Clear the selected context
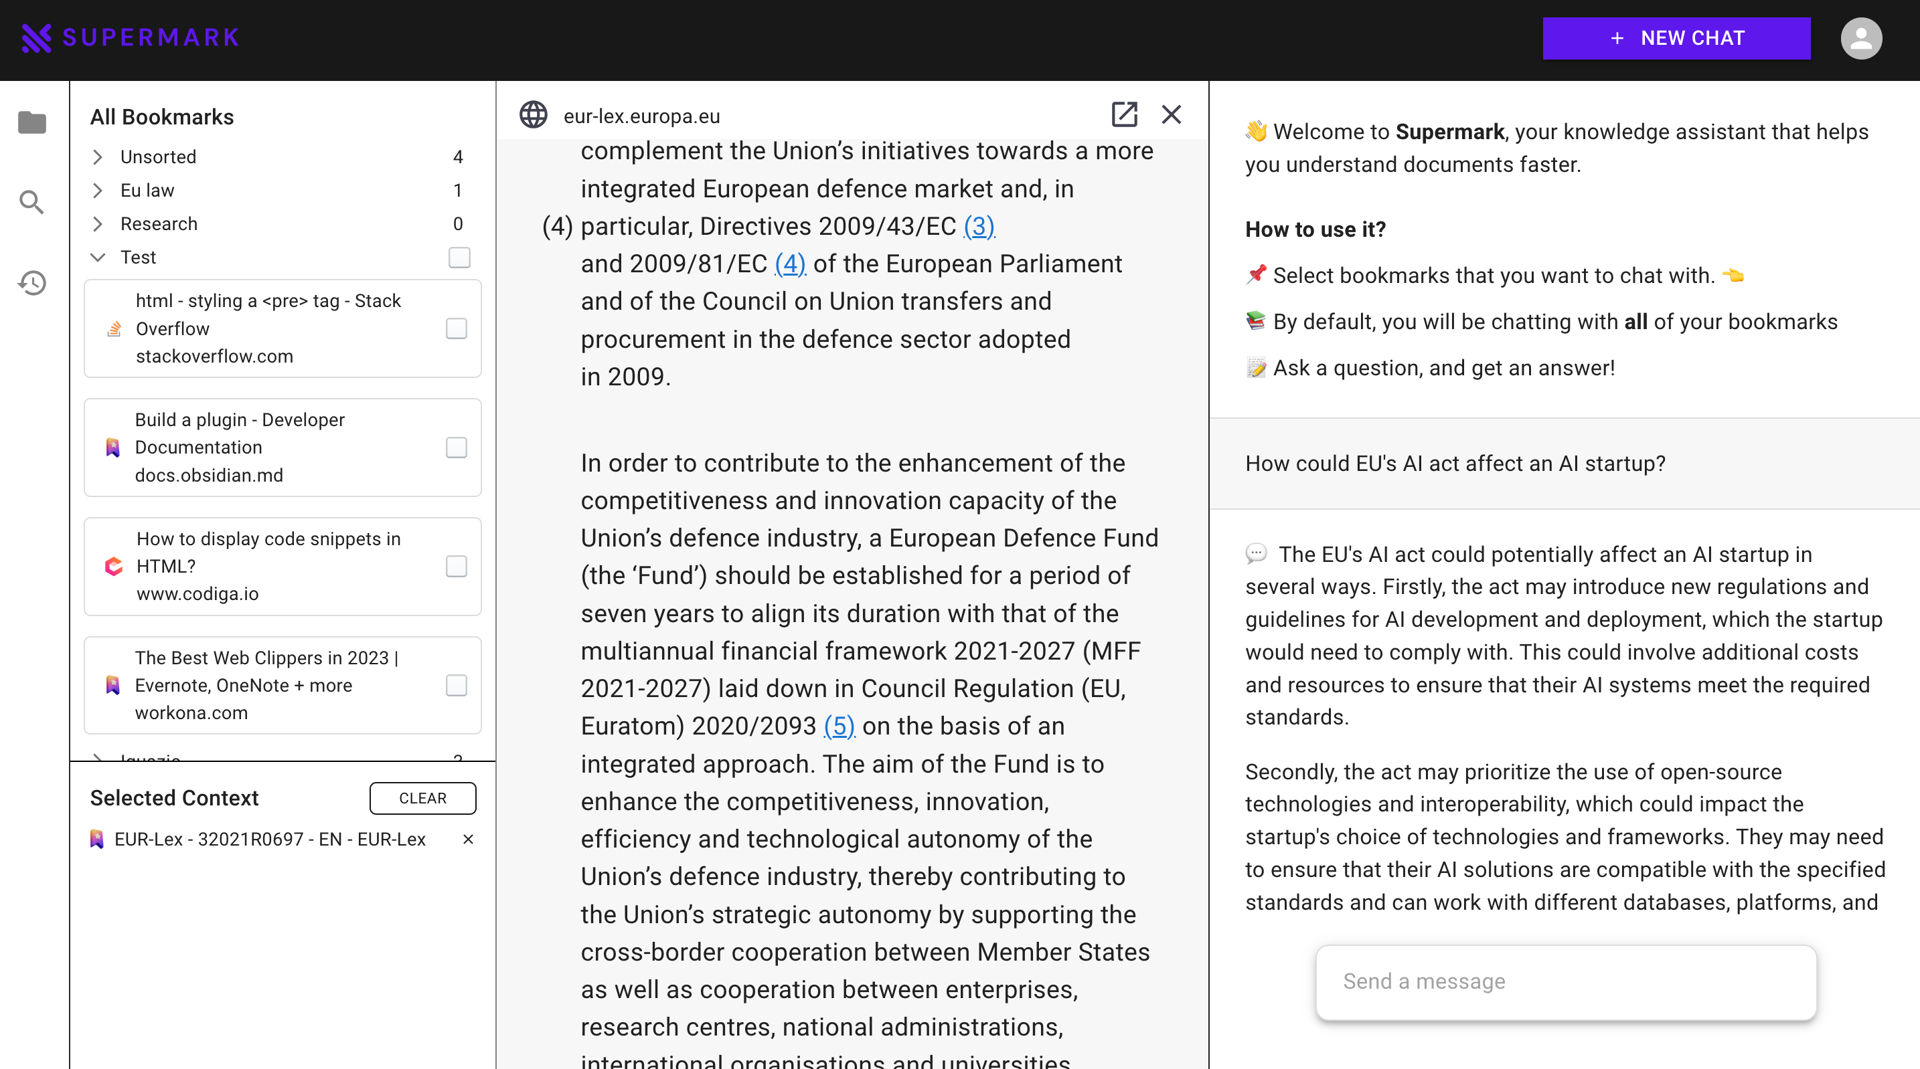Screen dimensions: 1920x1069 pos(423,799)
